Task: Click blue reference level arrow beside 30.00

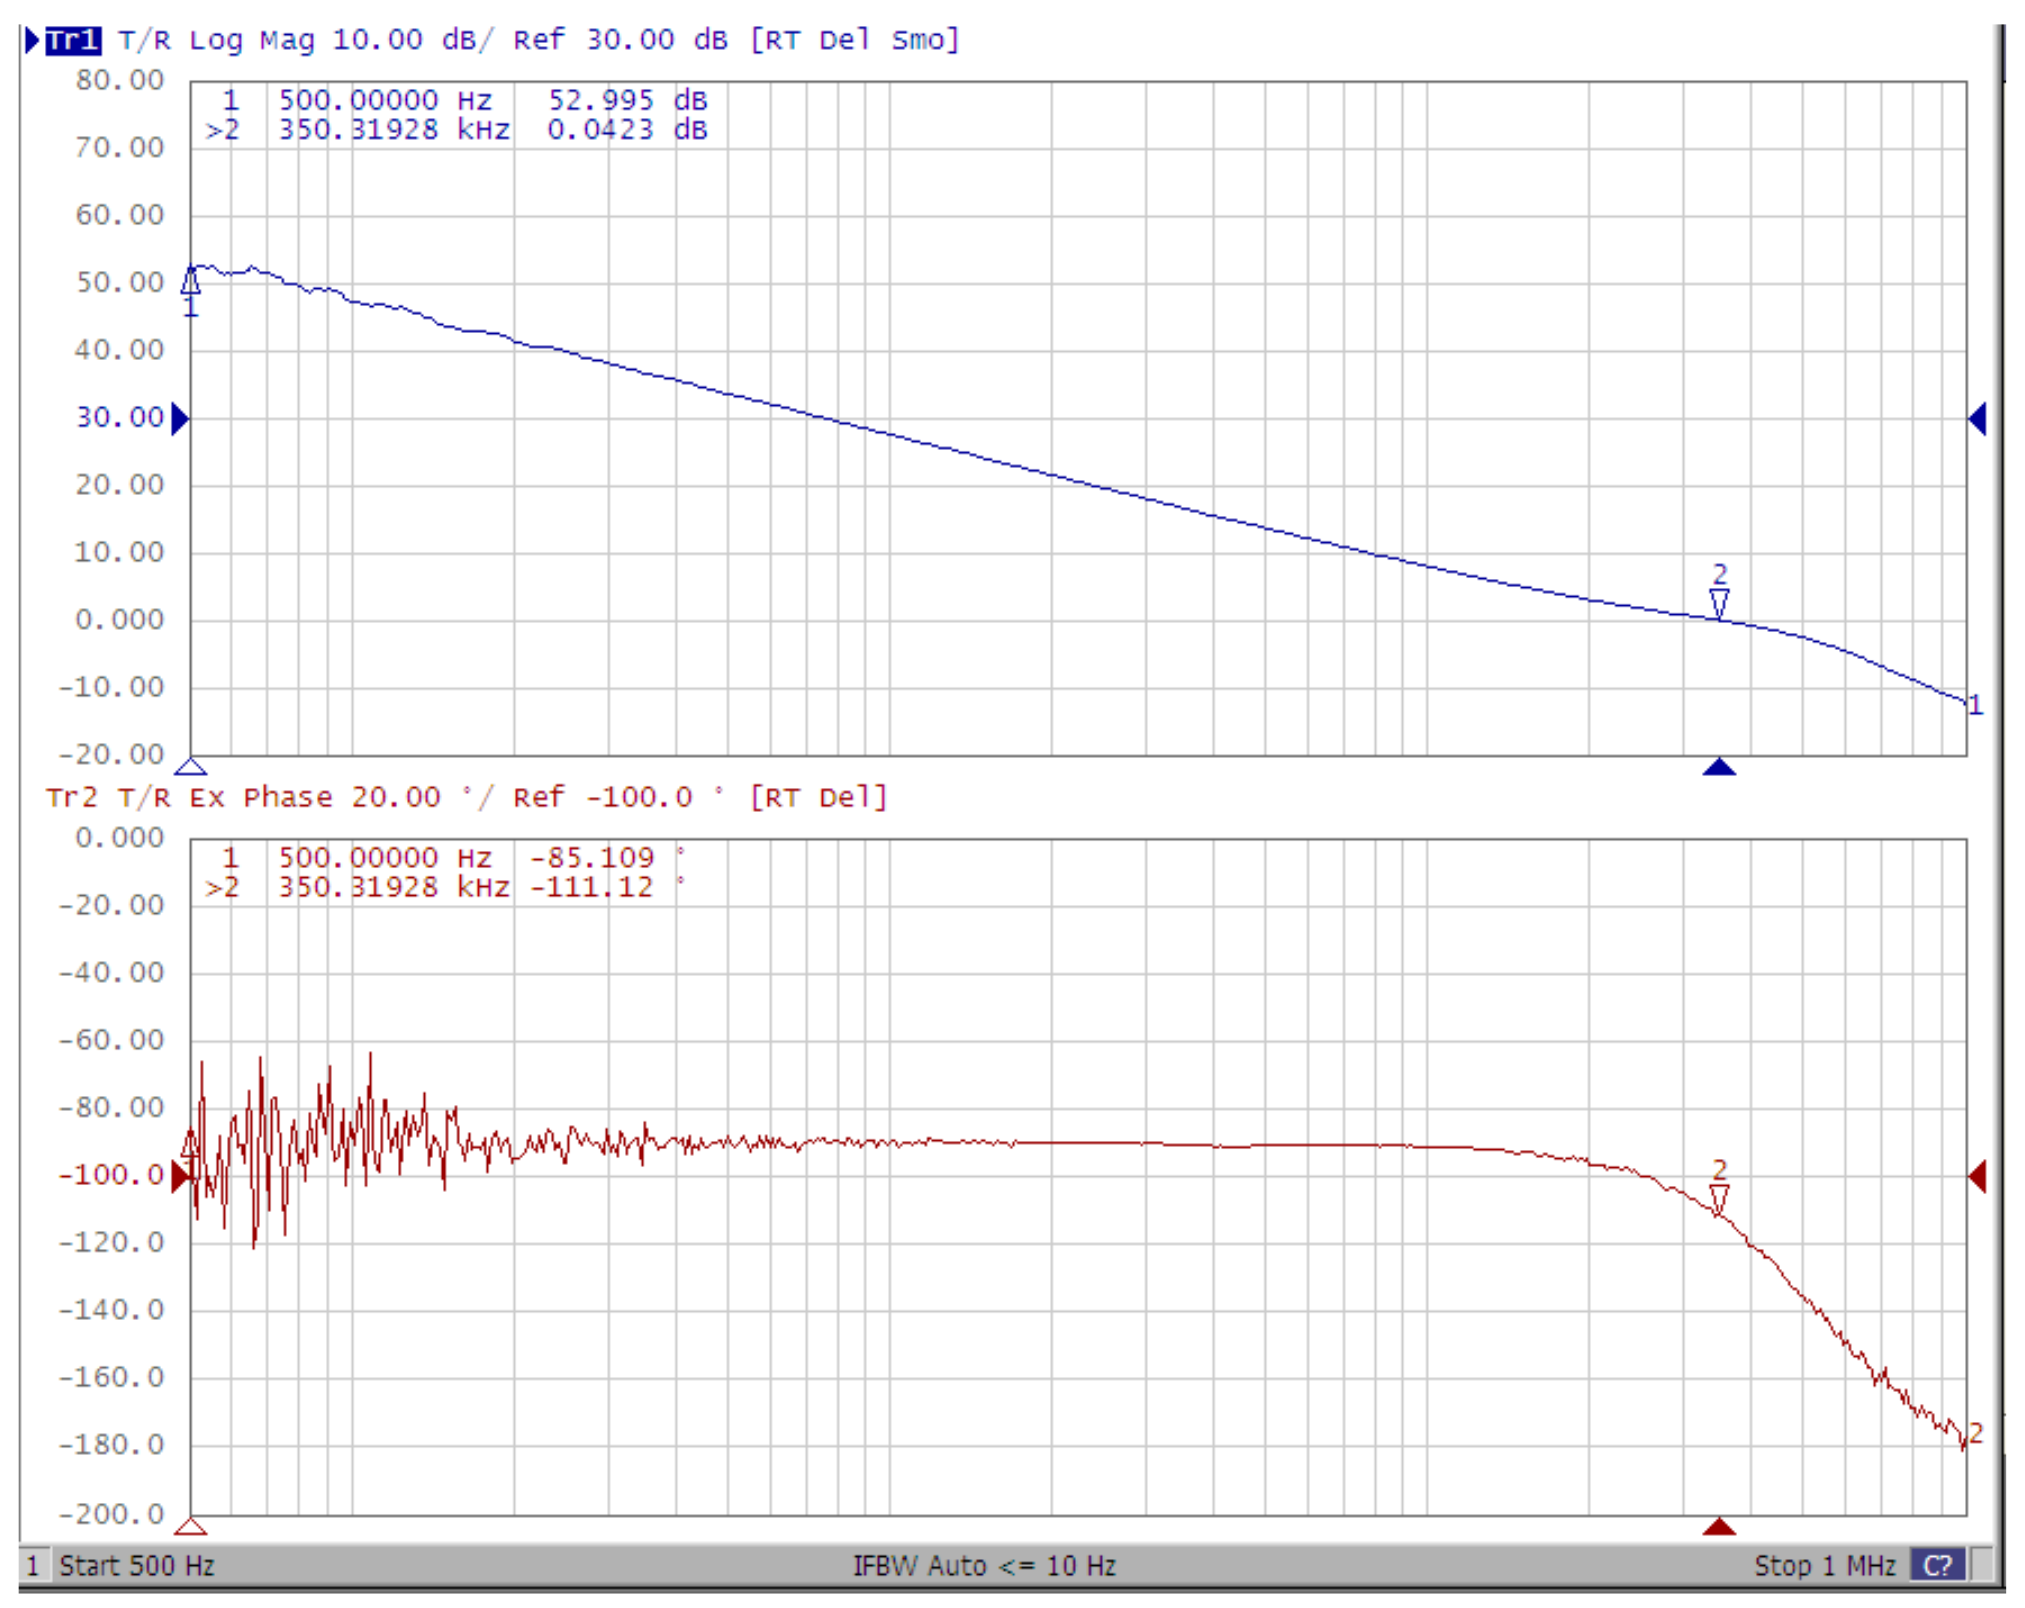Action: tap(180, 418)
